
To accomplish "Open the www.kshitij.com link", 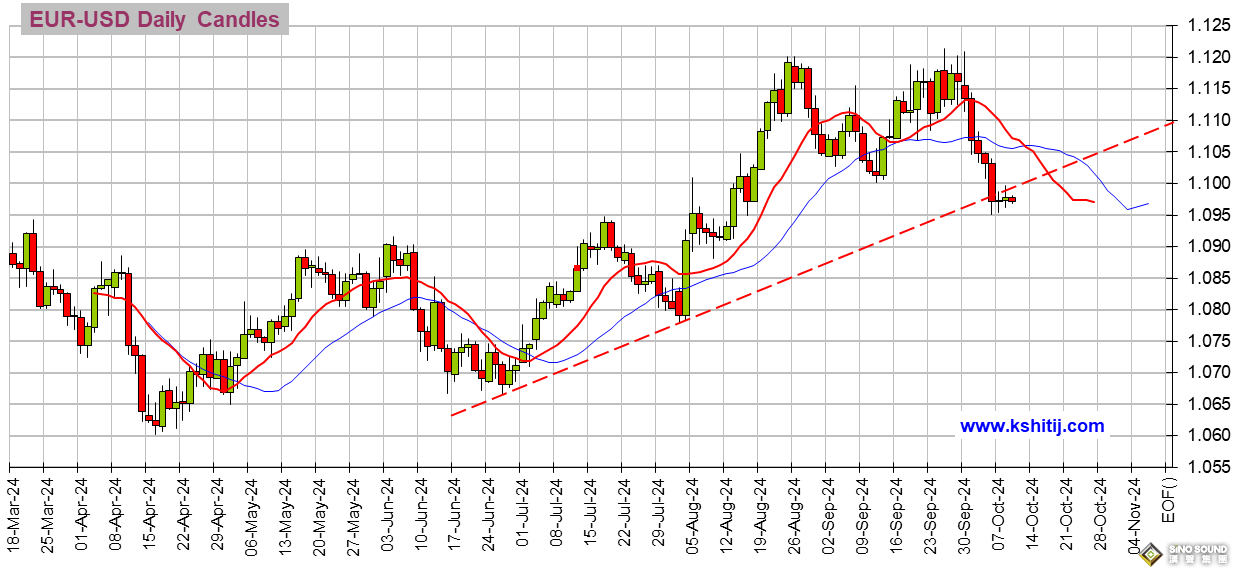I will click(x=1032, y=426).
